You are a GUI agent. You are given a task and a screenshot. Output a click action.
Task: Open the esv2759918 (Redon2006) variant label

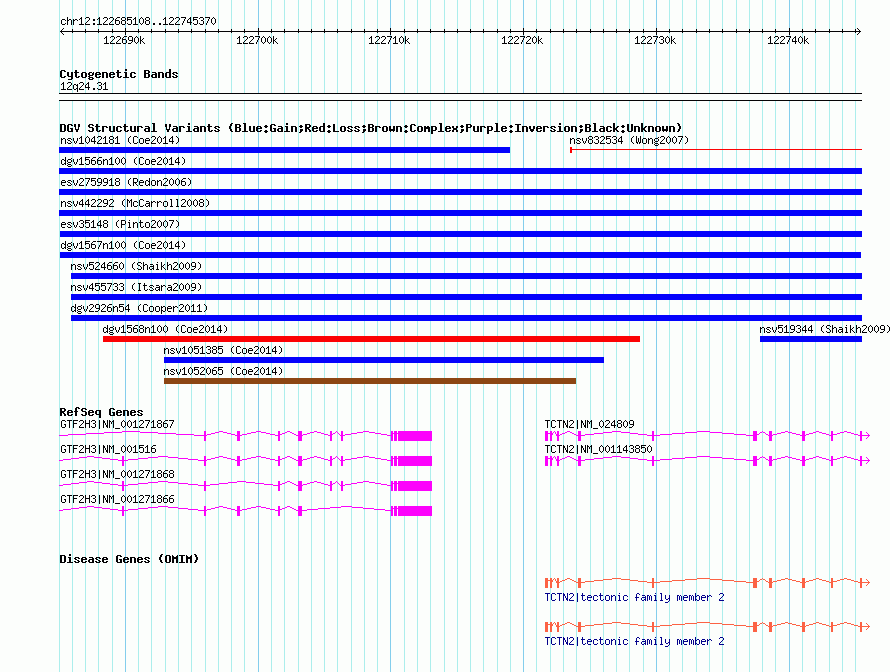[x=126, y=182]
